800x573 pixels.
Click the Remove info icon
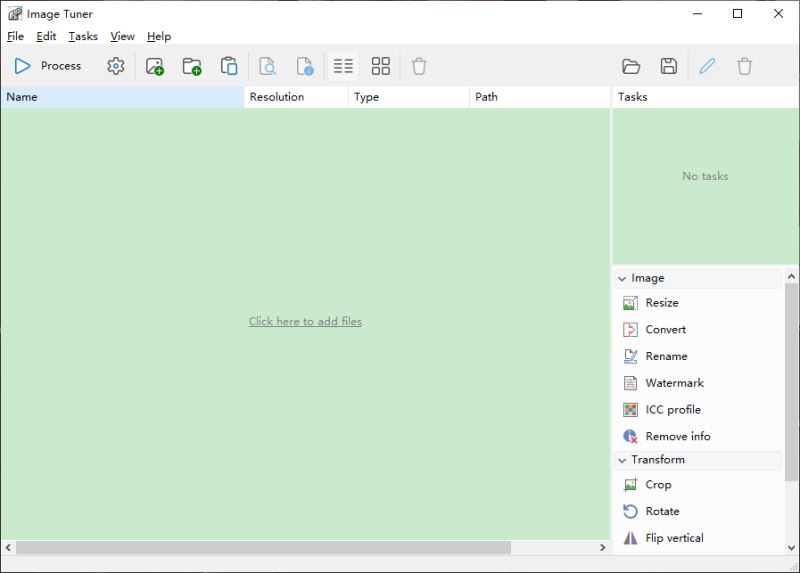[x=630, y=436]
